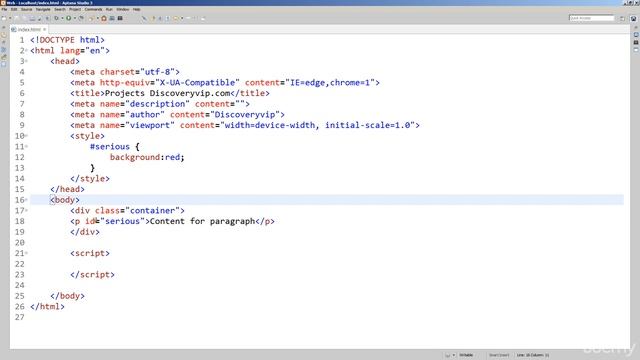Click the meta charset "utf-8" line
The width and height of the screenshot is (640, 360).
tap(125, 72)
